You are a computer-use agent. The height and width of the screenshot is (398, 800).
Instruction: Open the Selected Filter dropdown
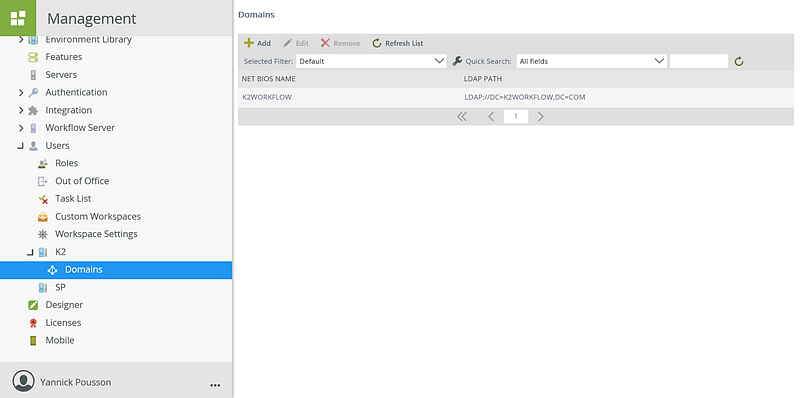tap(371, 61)
